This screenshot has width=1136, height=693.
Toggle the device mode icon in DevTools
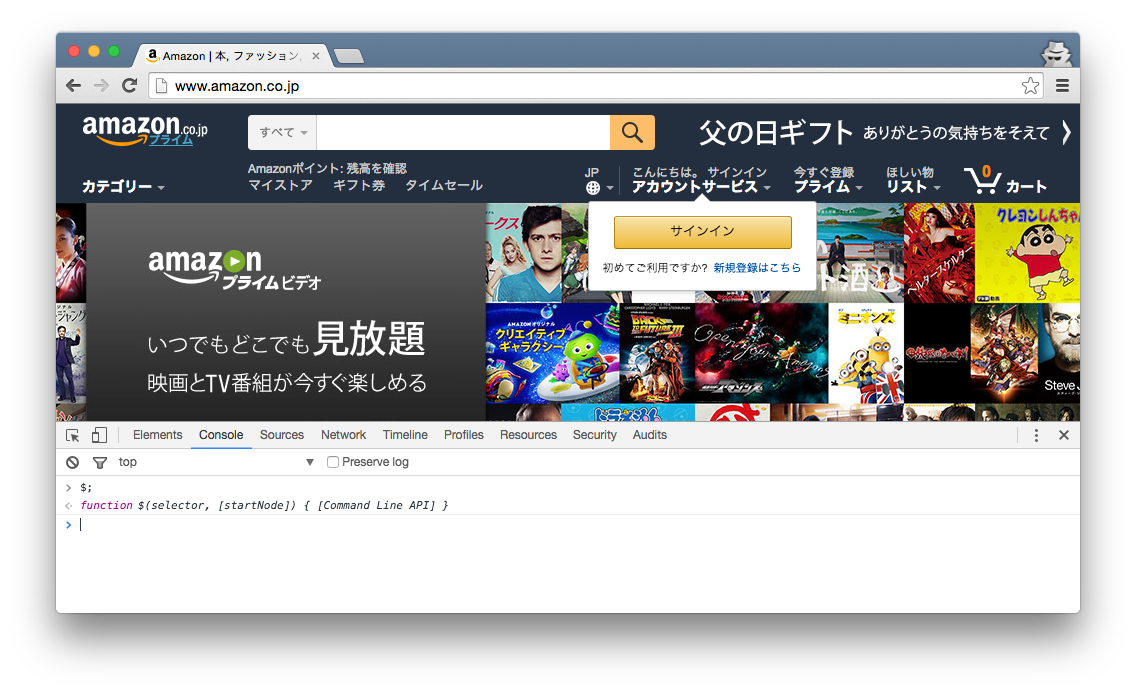tap(99, 435)
